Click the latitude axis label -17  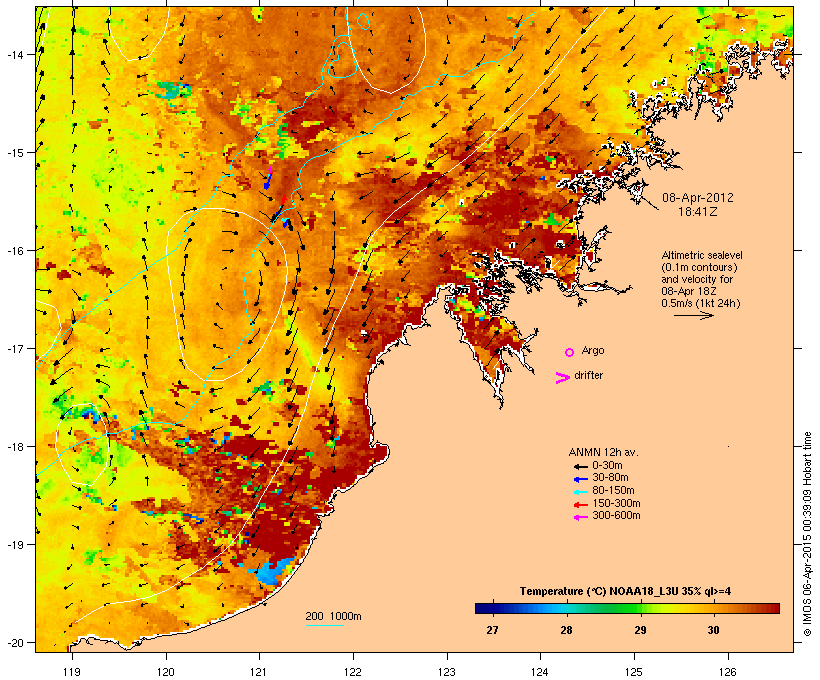click(14, 348)
